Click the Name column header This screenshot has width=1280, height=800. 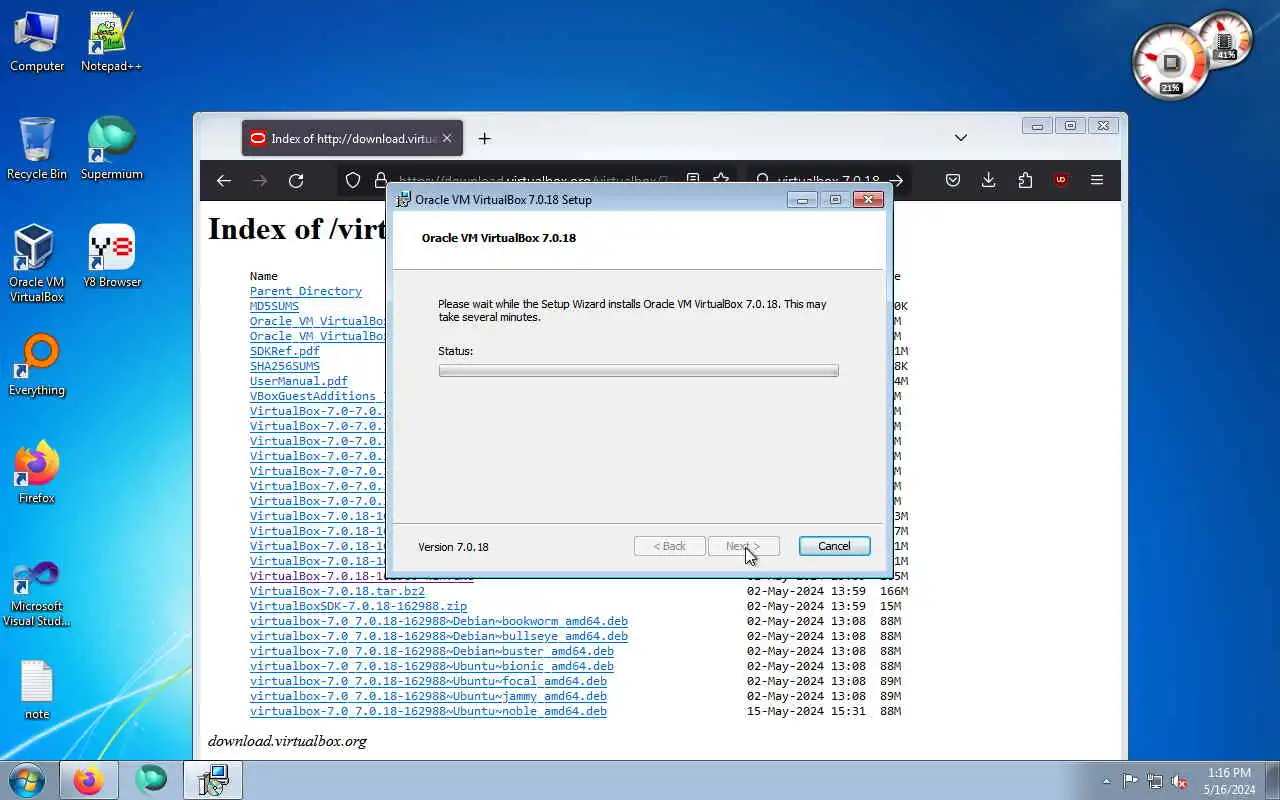[264, 276]
